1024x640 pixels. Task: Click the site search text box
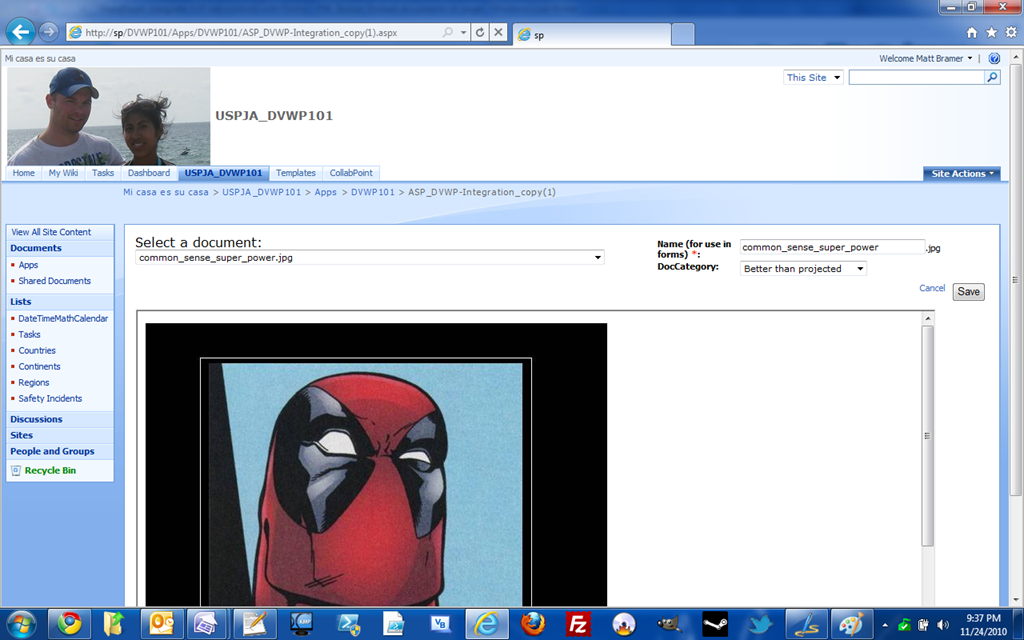click(x=916, y=77)
